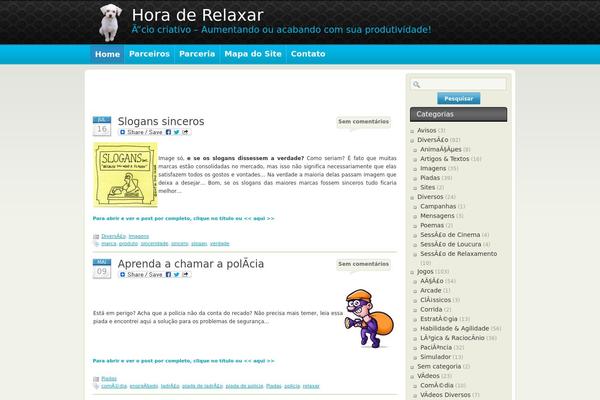Click the tag icon under Slogans post

tap(96, 244)
